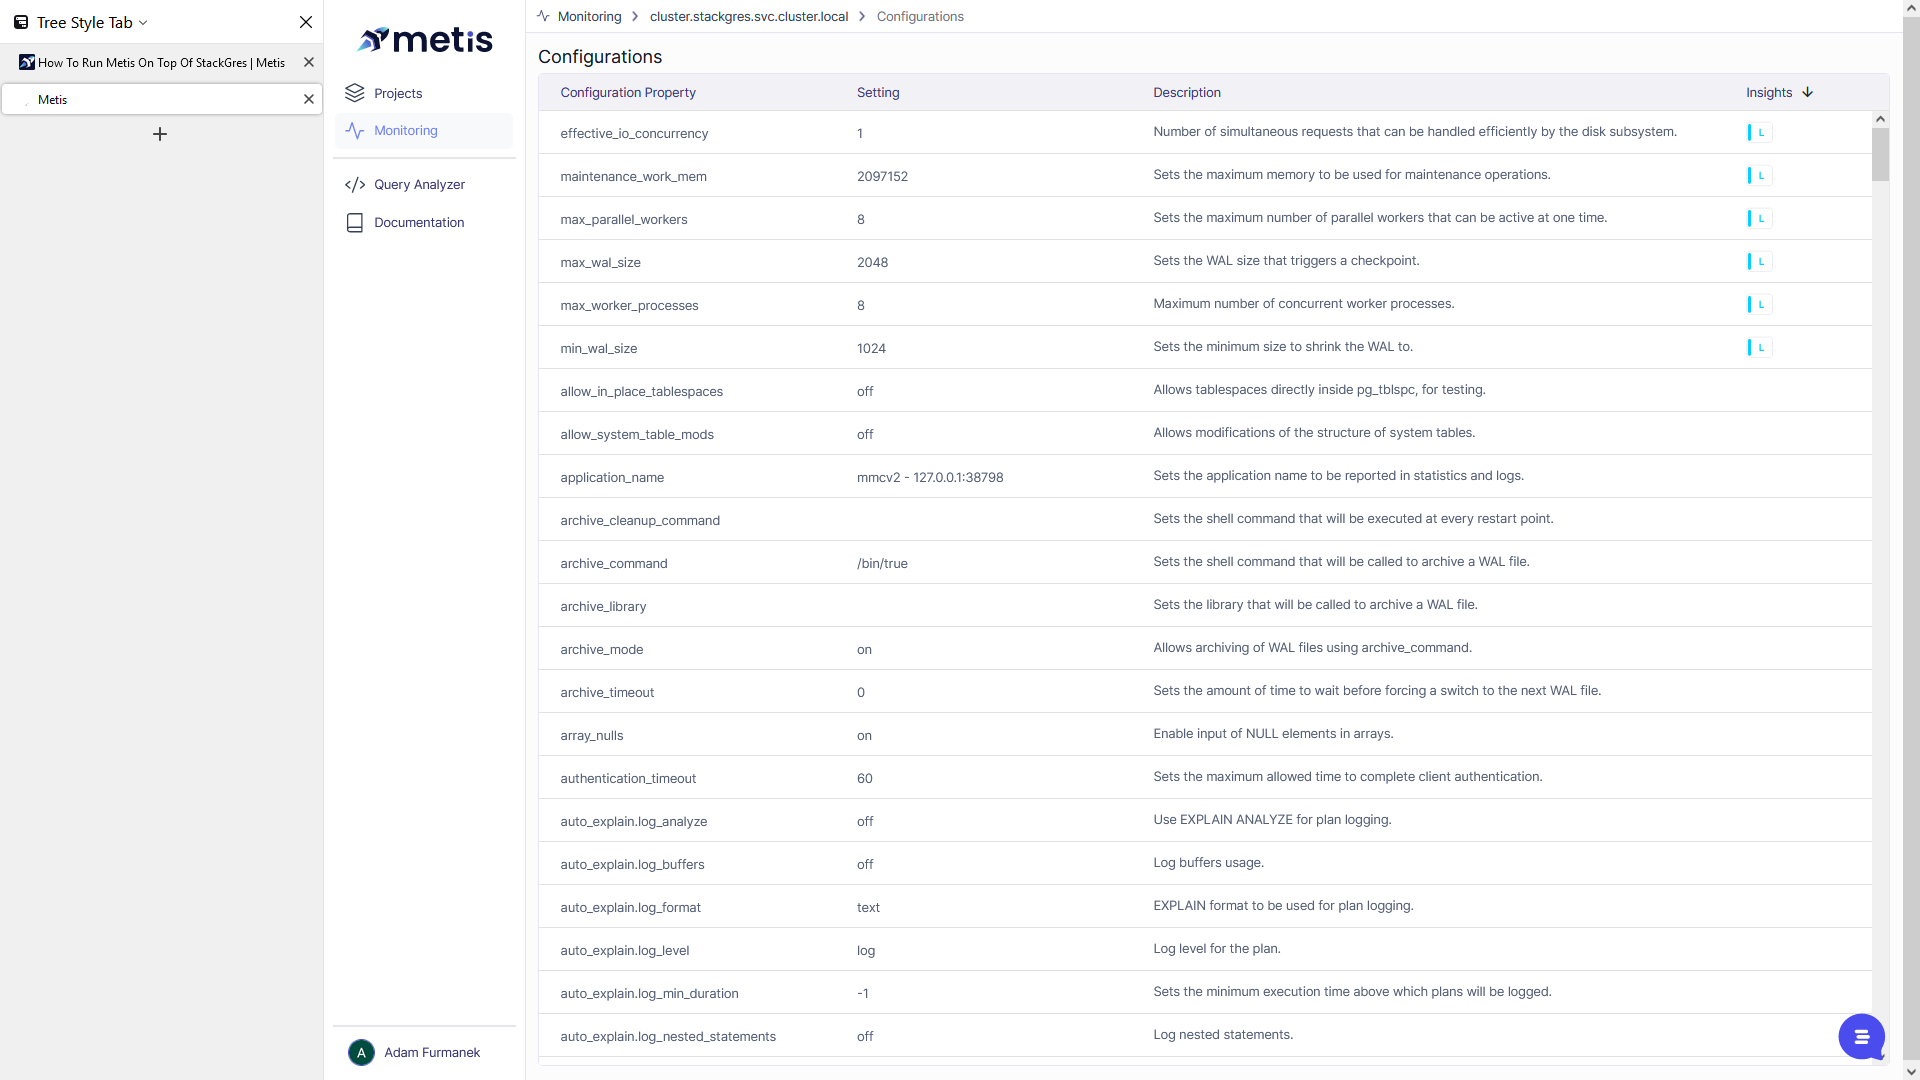Select the auto_explain.log_analyze property
Image resolution: width=1920 pixels, height=1080 pixels.
[633, 821]
